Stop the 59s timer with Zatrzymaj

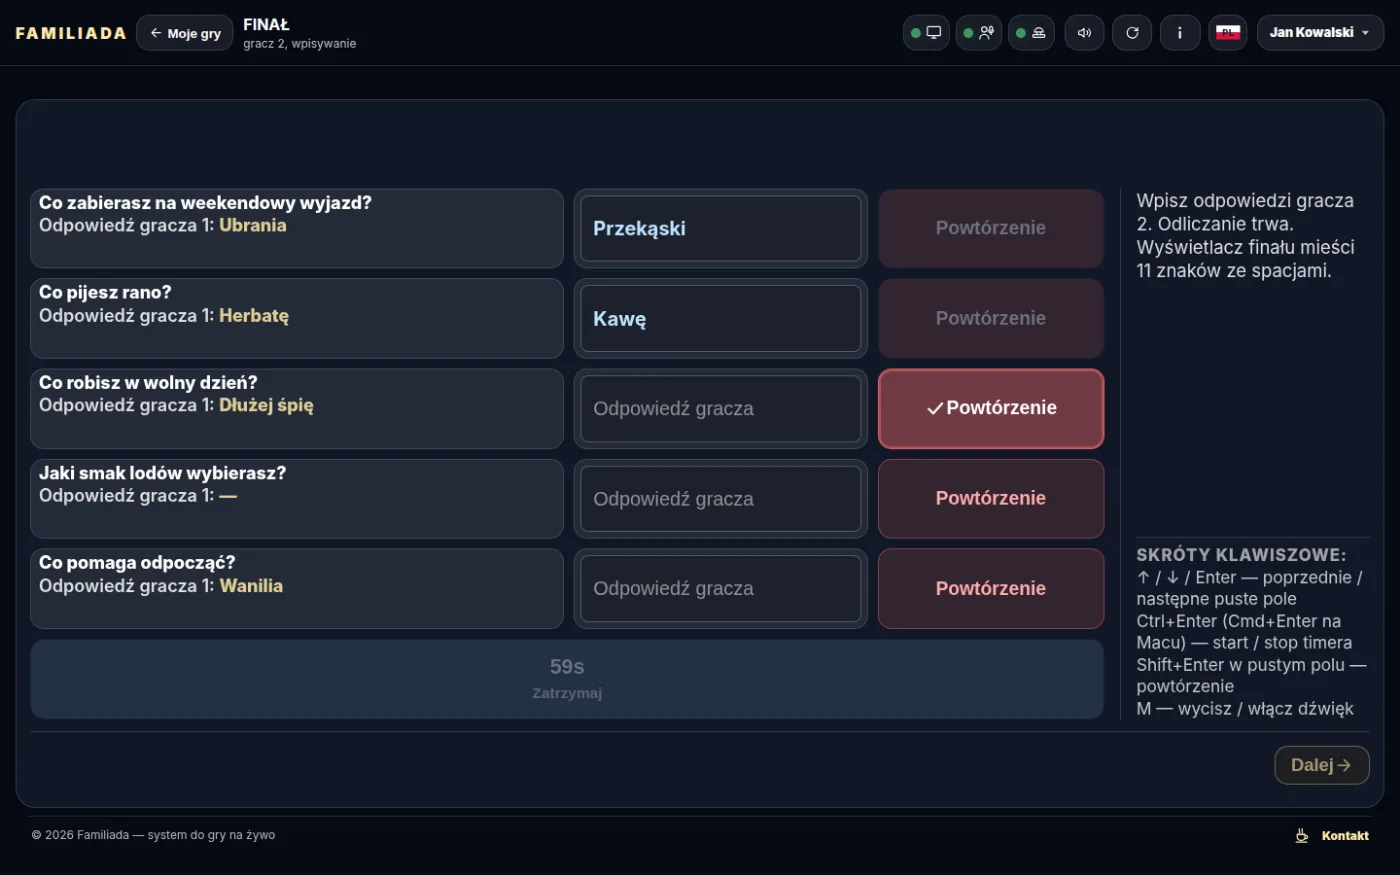[x=567, y=679]
